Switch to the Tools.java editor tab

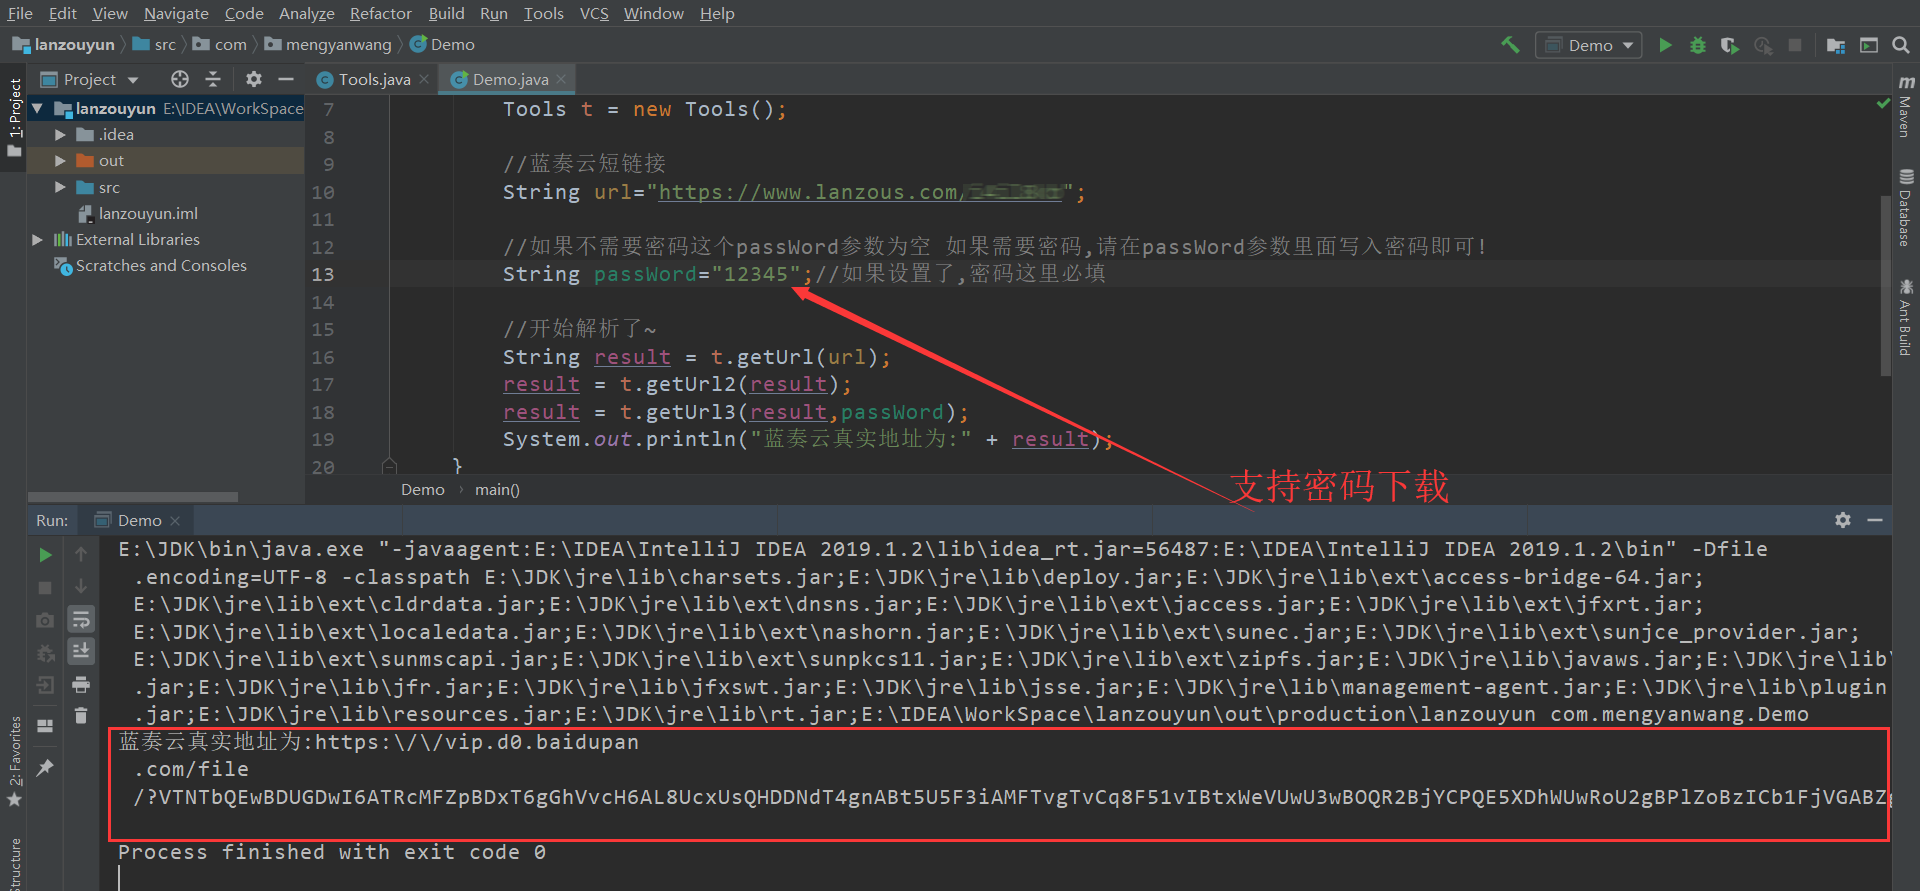pyautogui.click(x=373, y=79)
